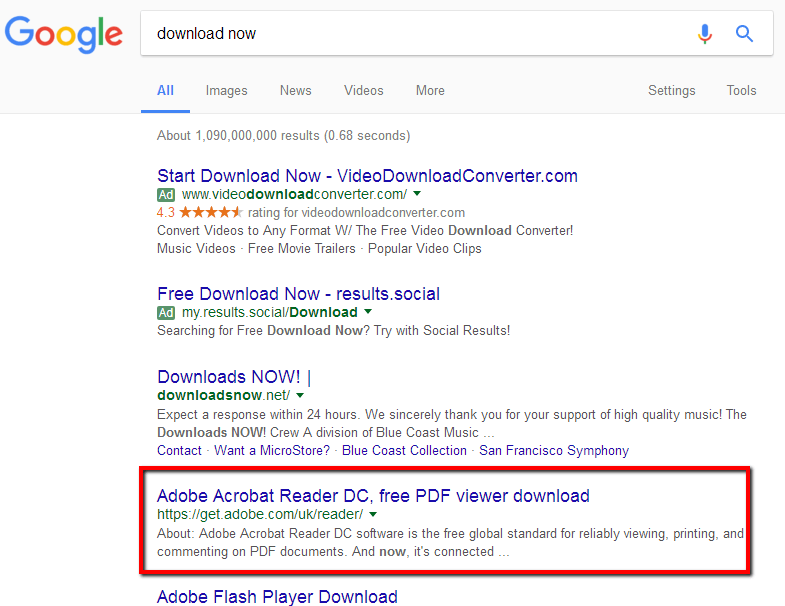Switch to the Images tab
Viewport: 785px width, 606px height.
[226, 90]
